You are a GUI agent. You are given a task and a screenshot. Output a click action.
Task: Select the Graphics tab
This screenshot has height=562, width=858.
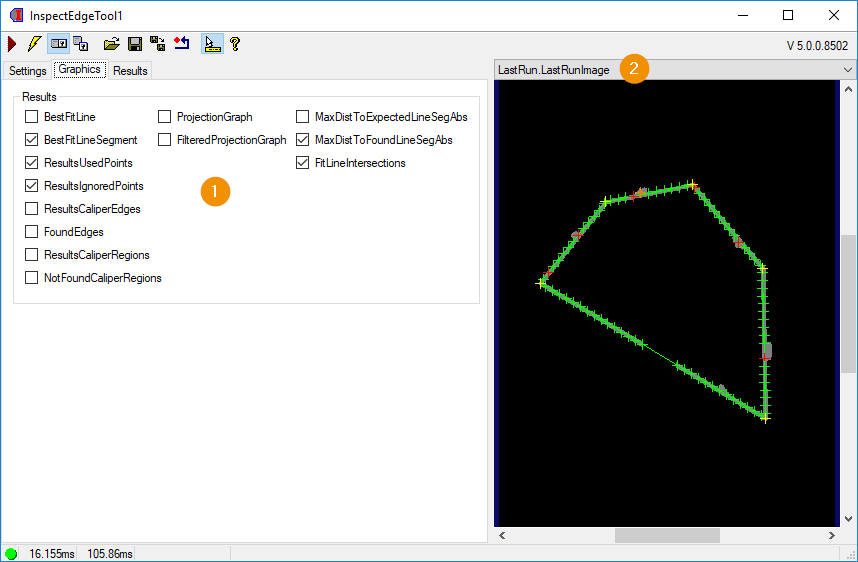pyautogui.click(x=80, y=69)
